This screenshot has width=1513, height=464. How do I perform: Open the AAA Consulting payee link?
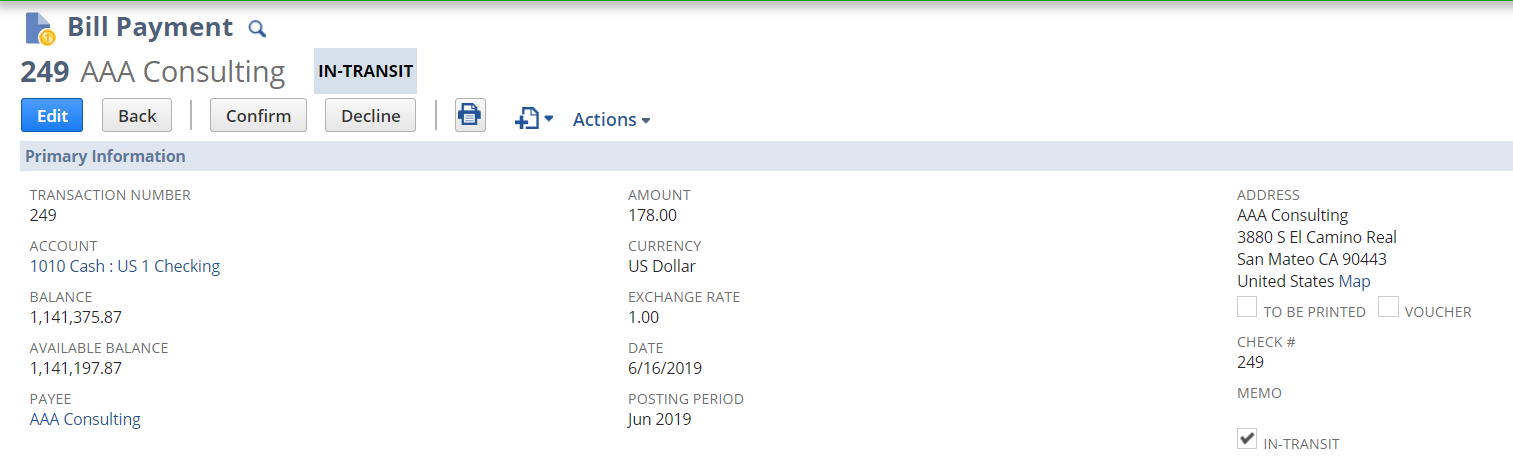pos(85,419)
